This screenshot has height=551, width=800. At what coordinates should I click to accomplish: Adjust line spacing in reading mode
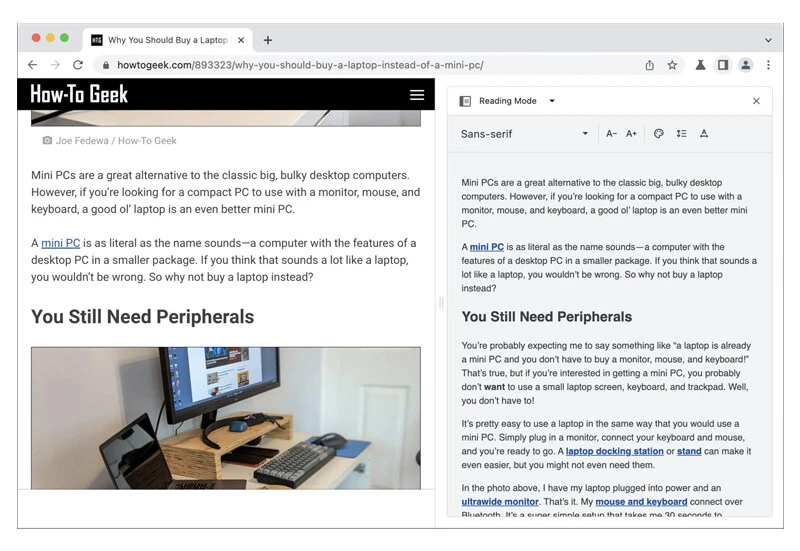click(x=682, y=134)
